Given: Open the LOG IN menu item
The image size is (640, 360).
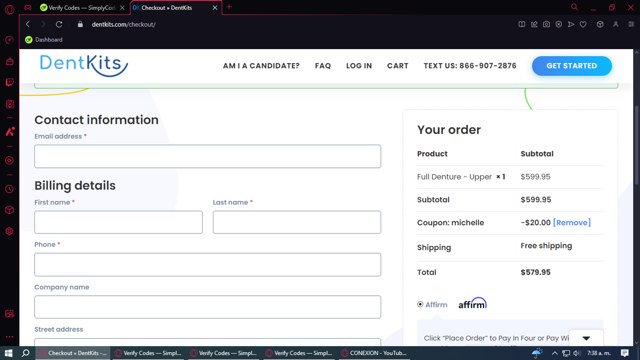Looking at the screenshot, I should pyautogui.click(x=359, y=66).
